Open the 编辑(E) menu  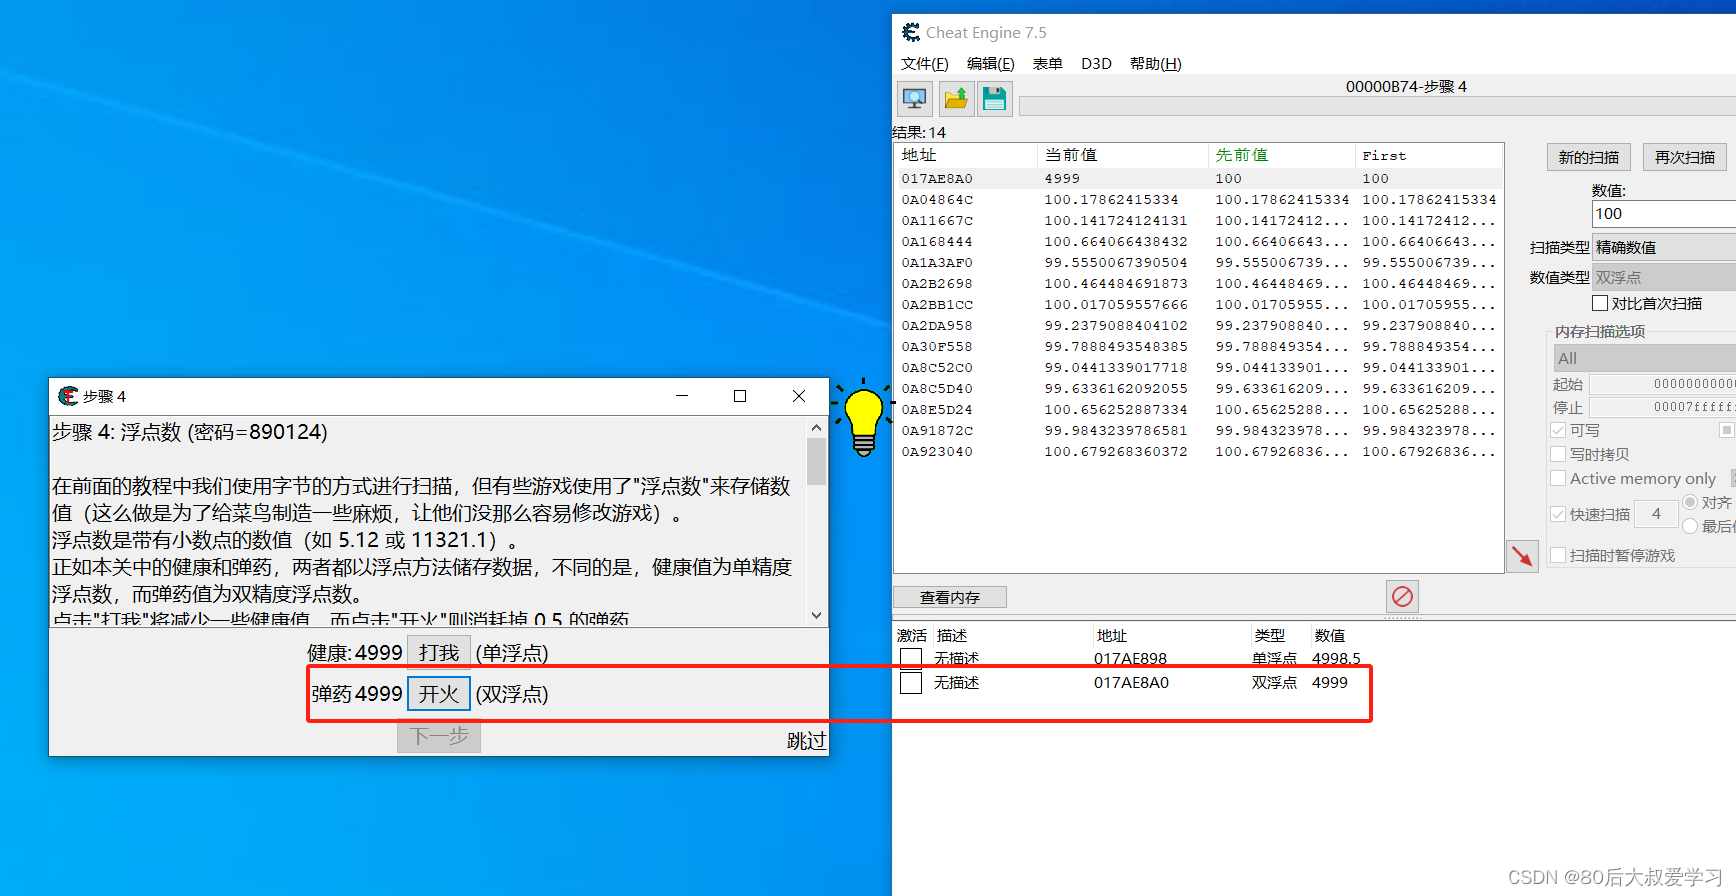(990, 63)
